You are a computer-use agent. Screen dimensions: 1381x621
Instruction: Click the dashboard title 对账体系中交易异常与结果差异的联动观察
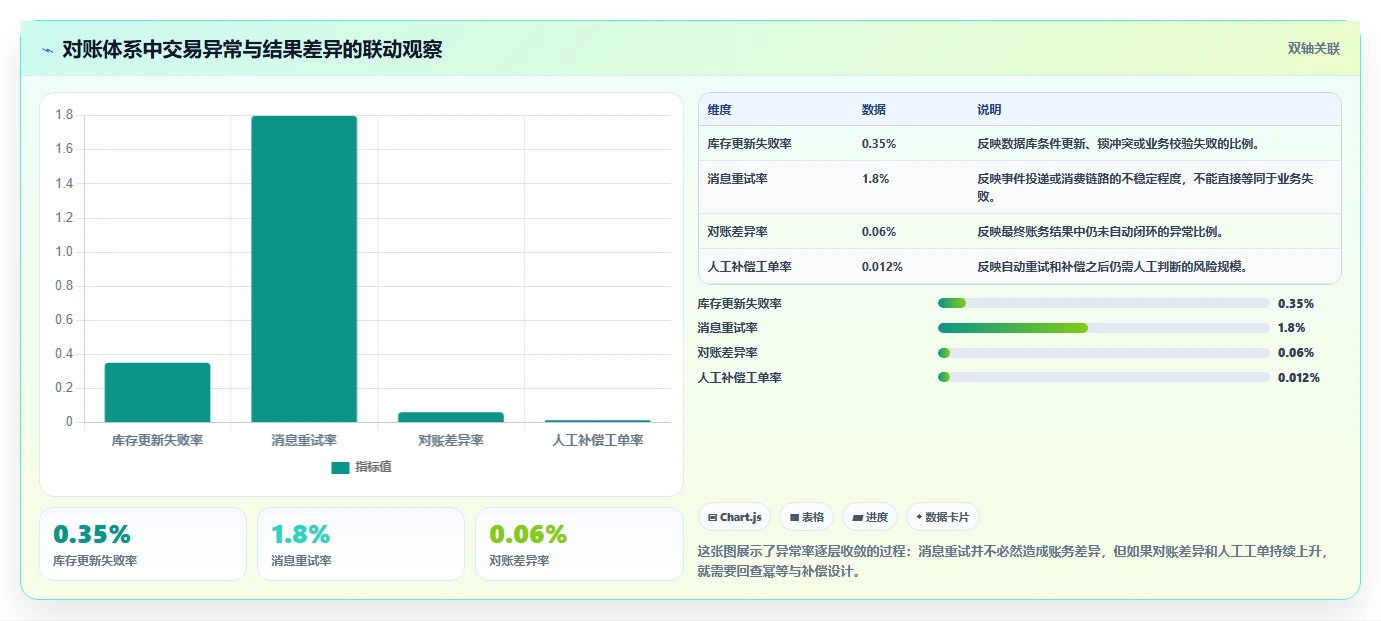pyautogui.click(x=252, y=49)
